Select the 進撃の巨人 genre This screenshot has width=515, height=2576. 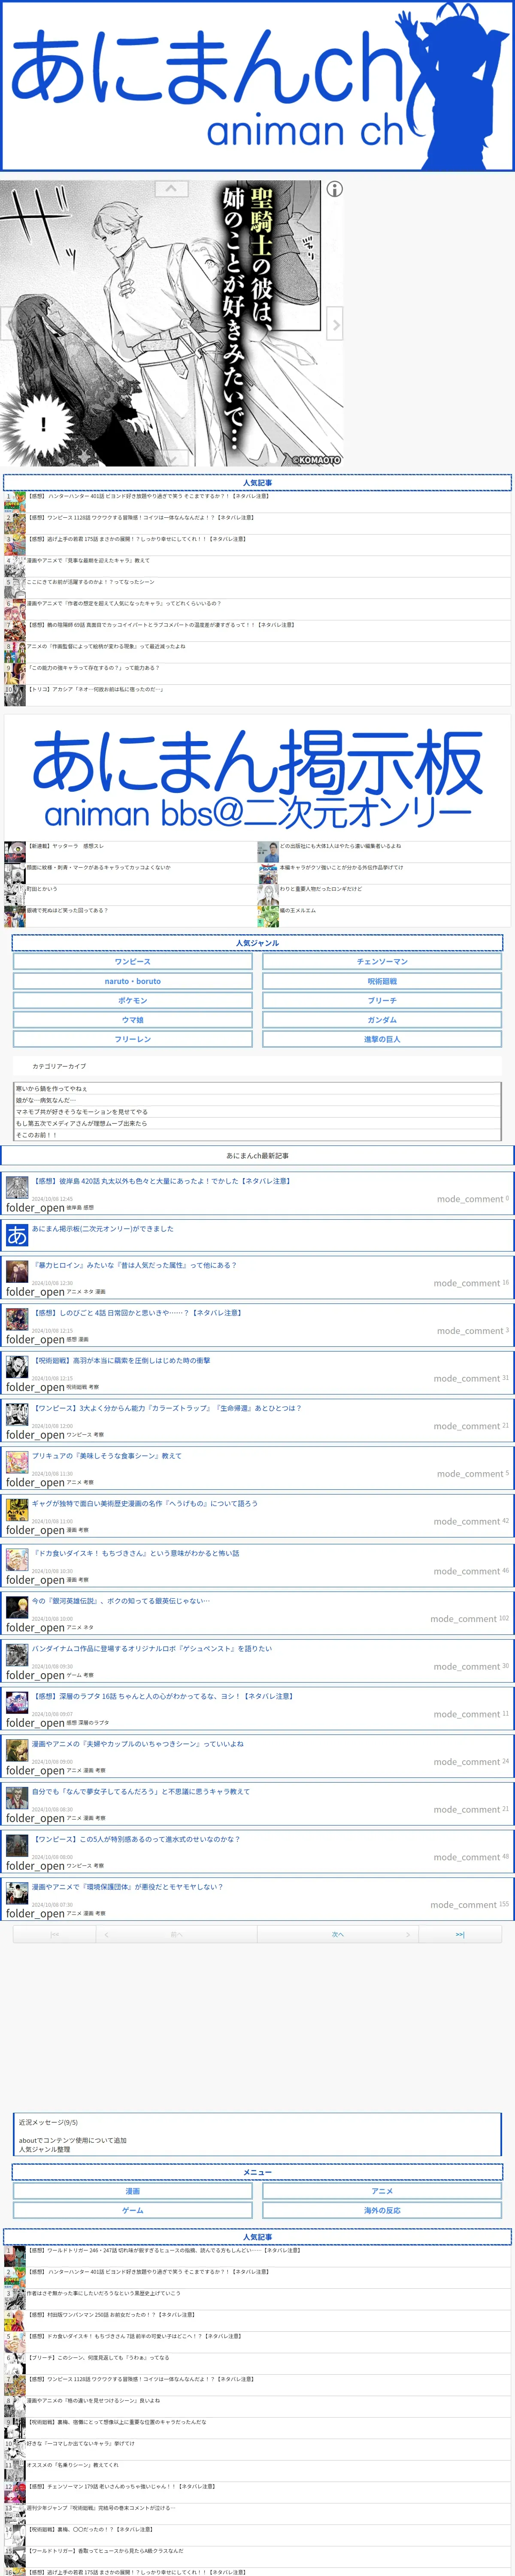tap(382, 1040)
